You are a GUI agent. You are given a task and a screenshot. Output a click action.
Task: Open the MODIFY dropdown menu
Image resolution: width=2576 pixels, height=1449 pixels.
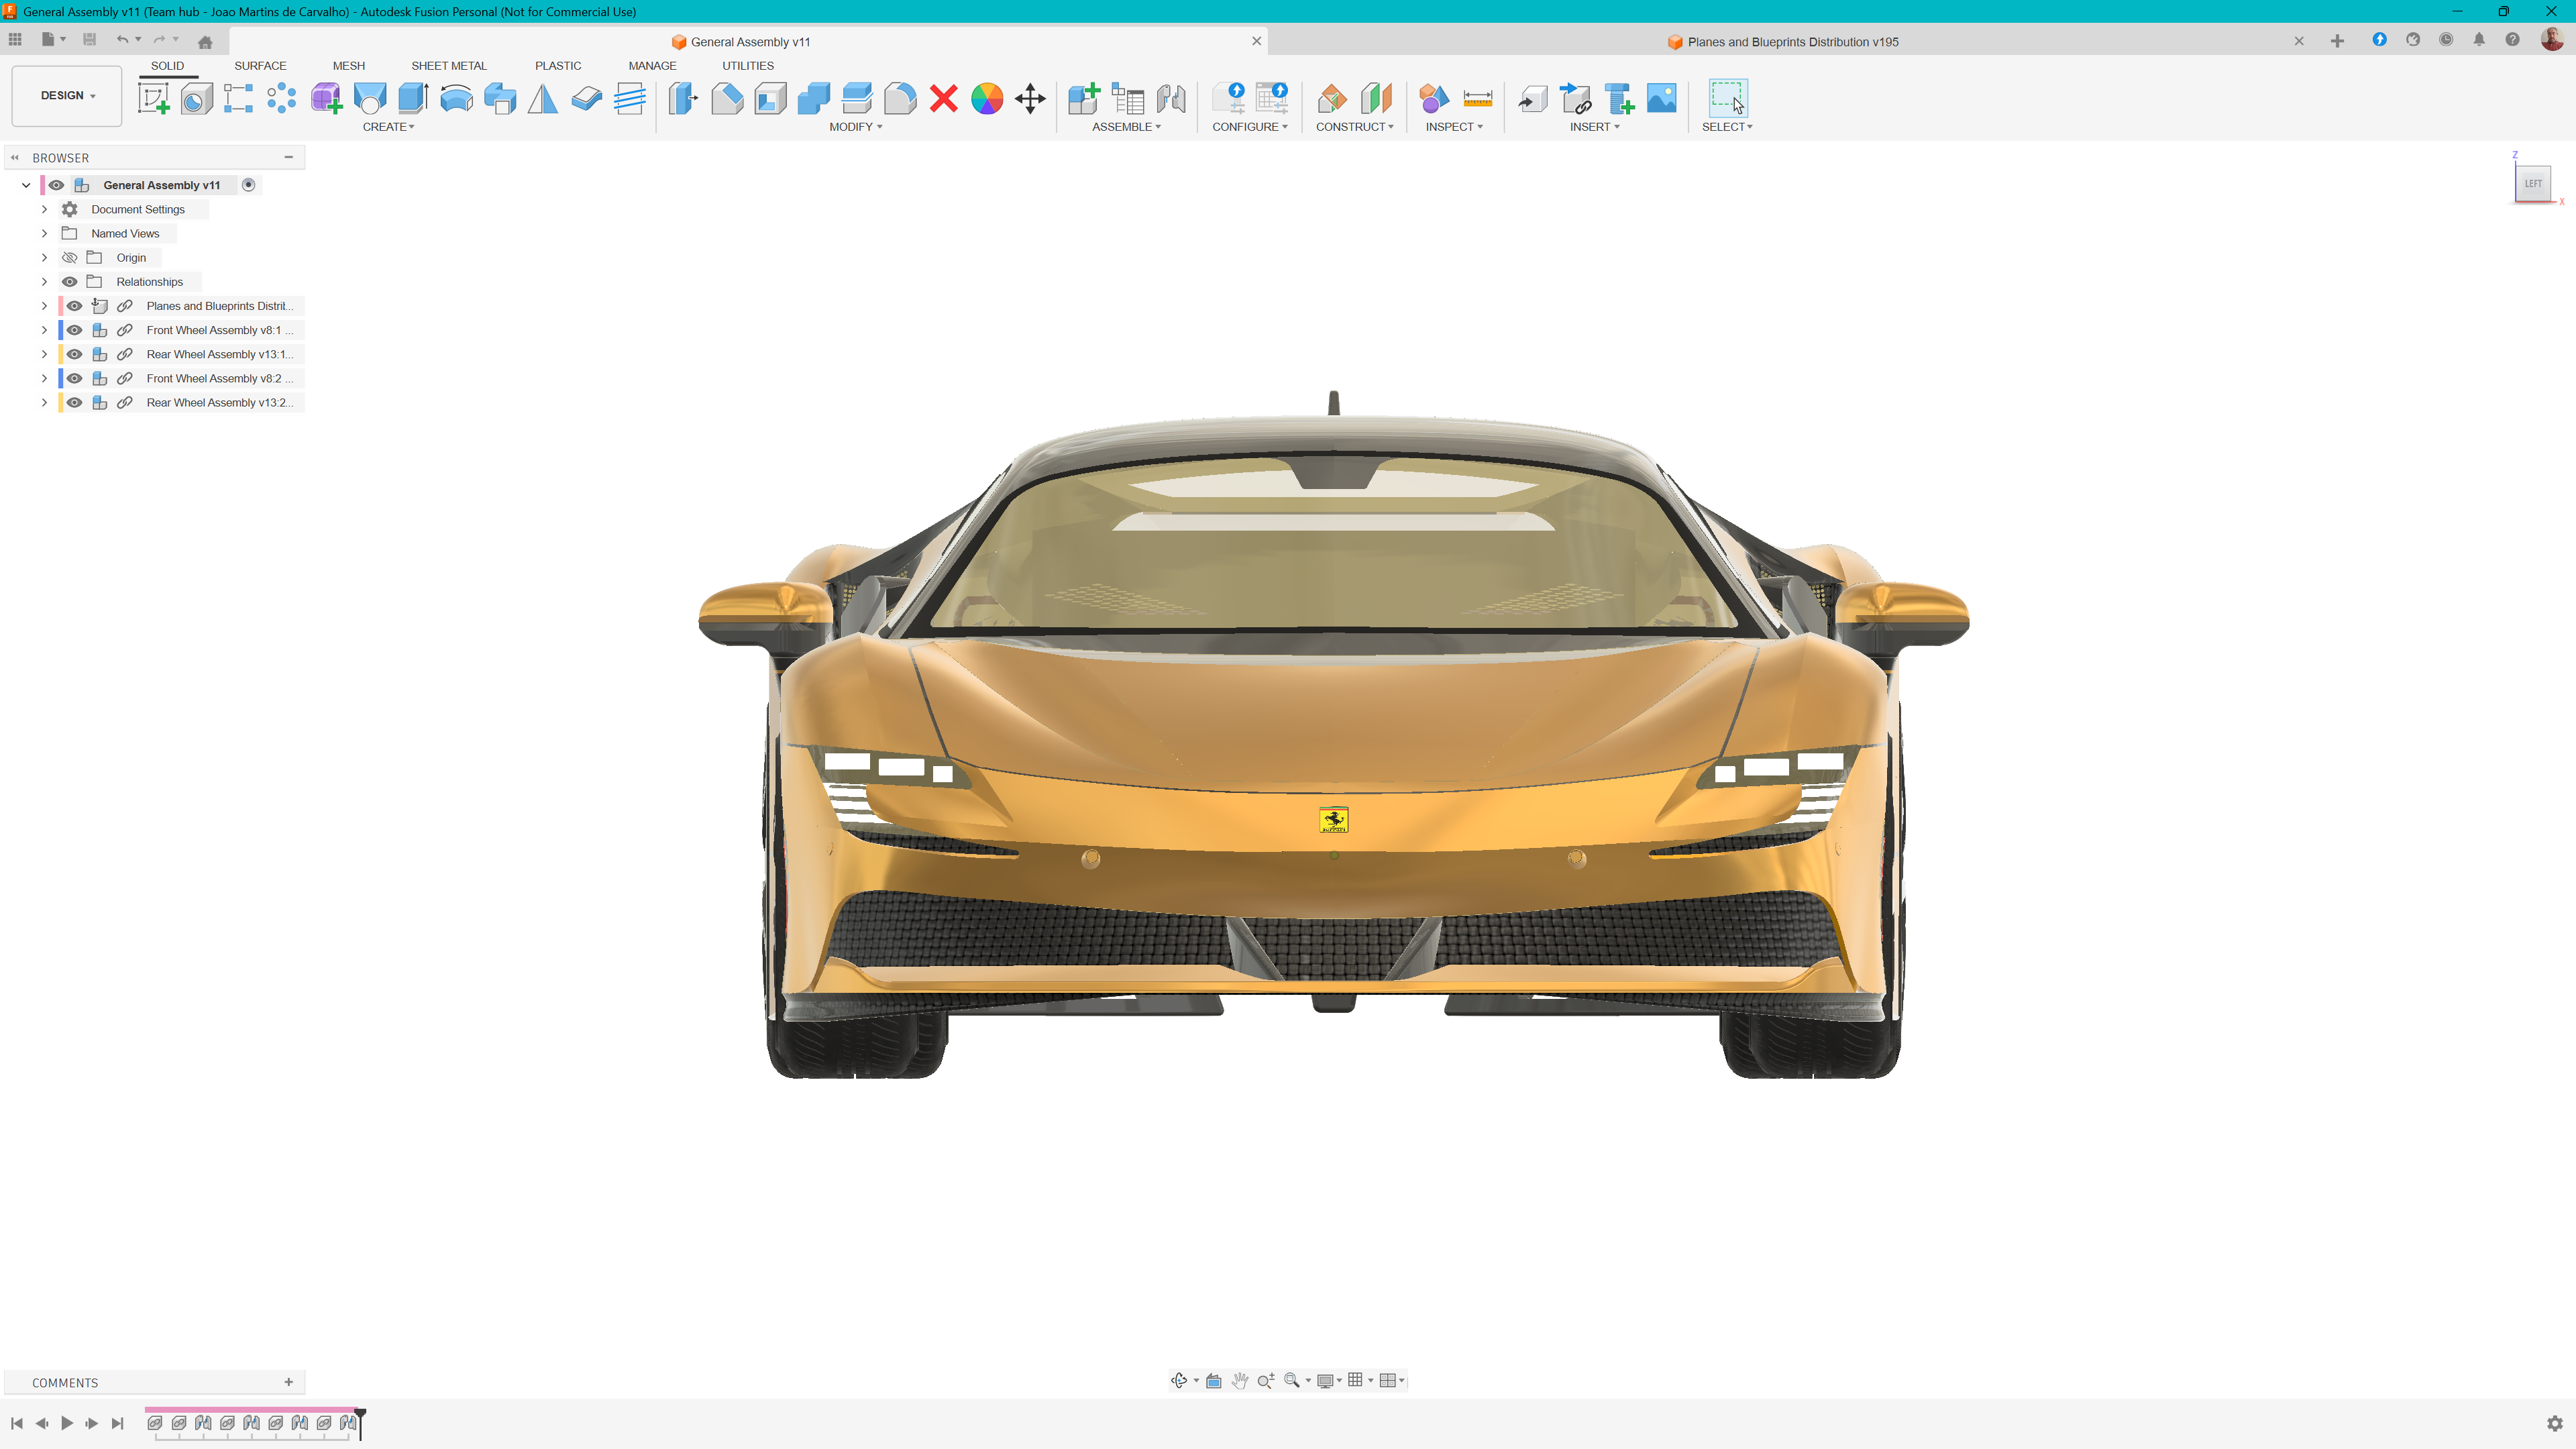[855, 127]
